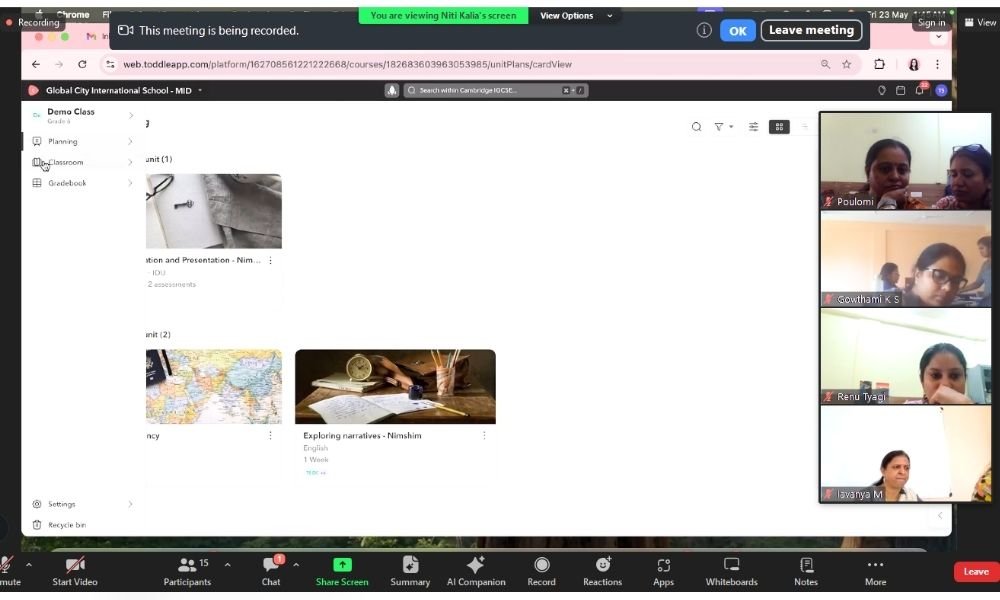
Task: Click the browser address bar URL
Action: click(347, 64)
